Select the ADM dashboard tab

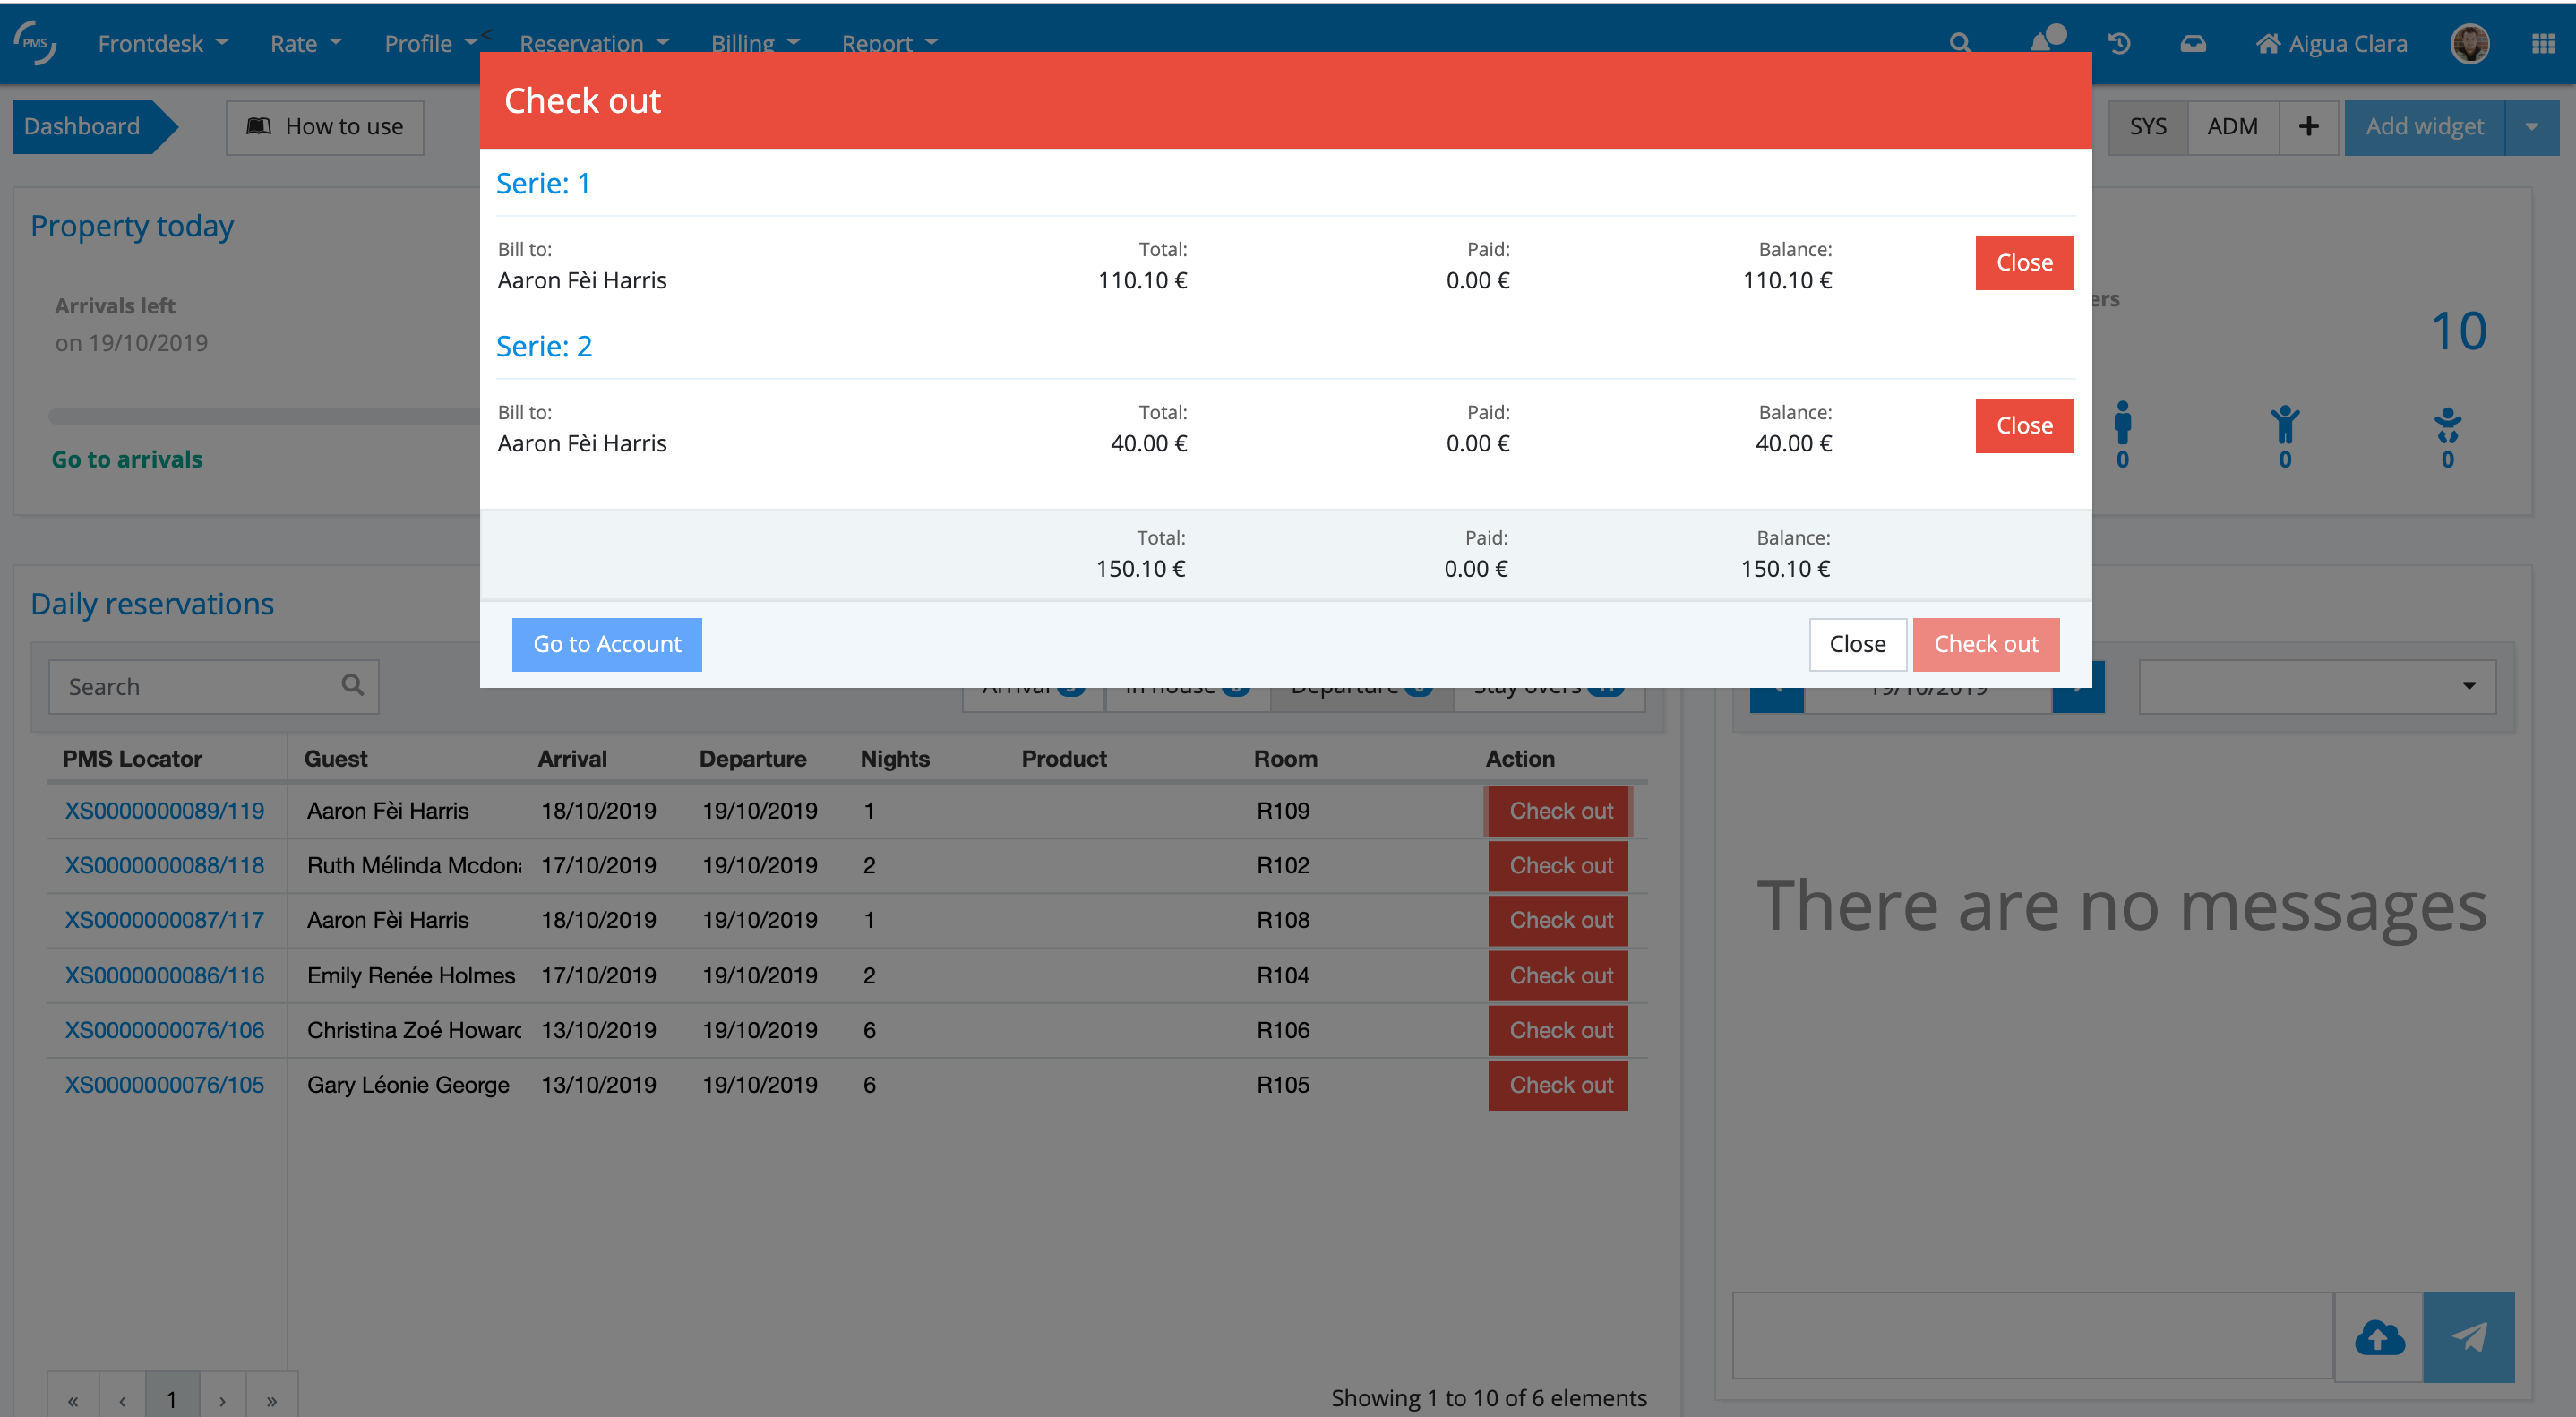pos(2232,127)
